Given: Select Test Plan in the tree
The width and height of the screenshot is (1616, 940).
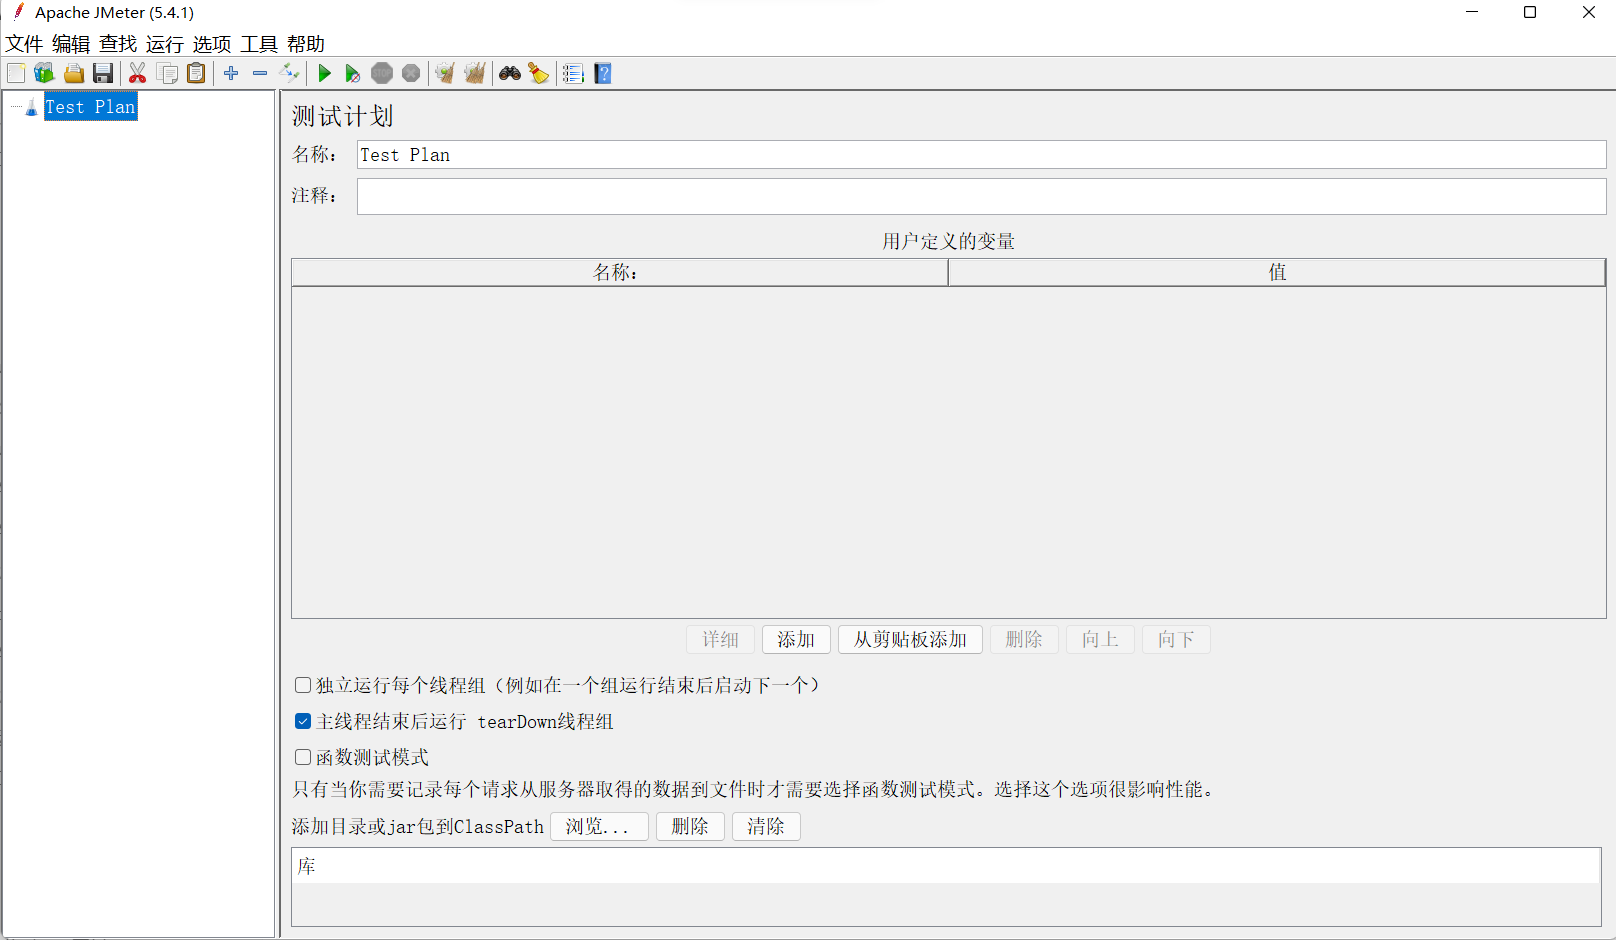Looking at the screenshot, I should click(x=90, y=107).
